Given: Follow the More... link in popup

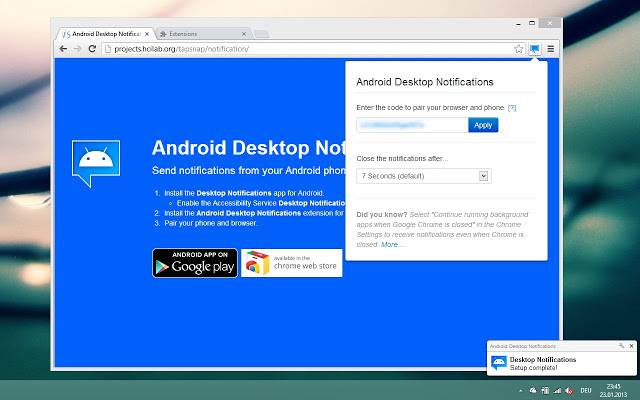Looking at the screenshot, I should 393,244.
